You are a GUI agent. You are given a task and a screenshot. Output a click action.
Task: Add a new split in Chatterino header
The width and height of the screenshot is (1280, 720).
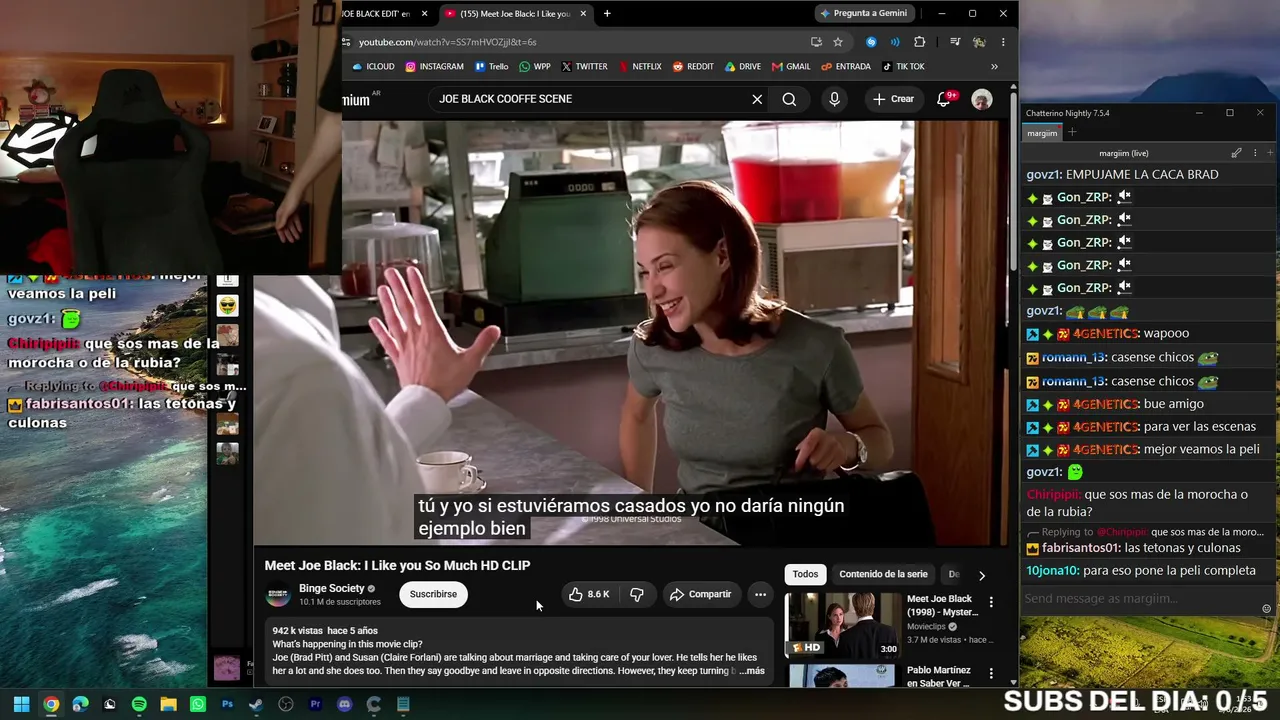[1271, 153]
